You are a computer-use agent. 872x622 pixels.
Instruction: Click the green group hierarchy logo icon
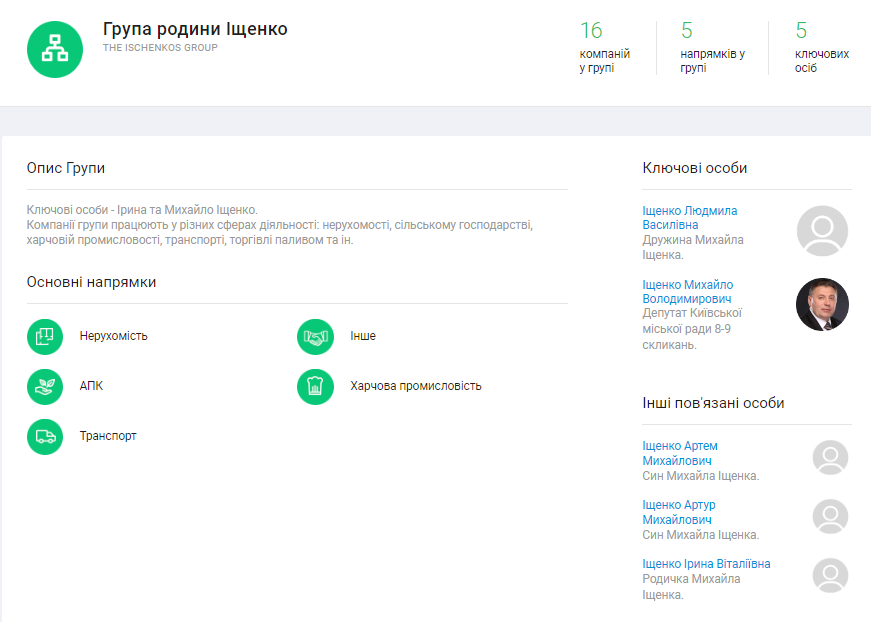(55, 49)
